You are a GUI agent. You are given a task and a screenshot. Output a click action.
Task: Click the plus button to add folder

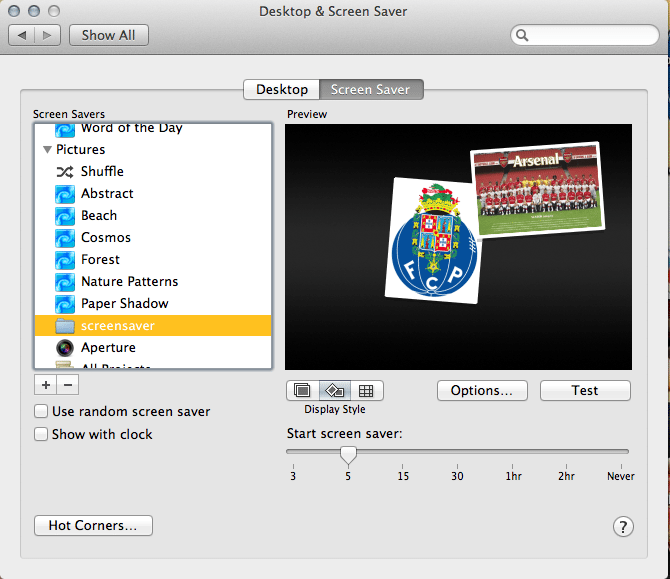tap(45, 385)
